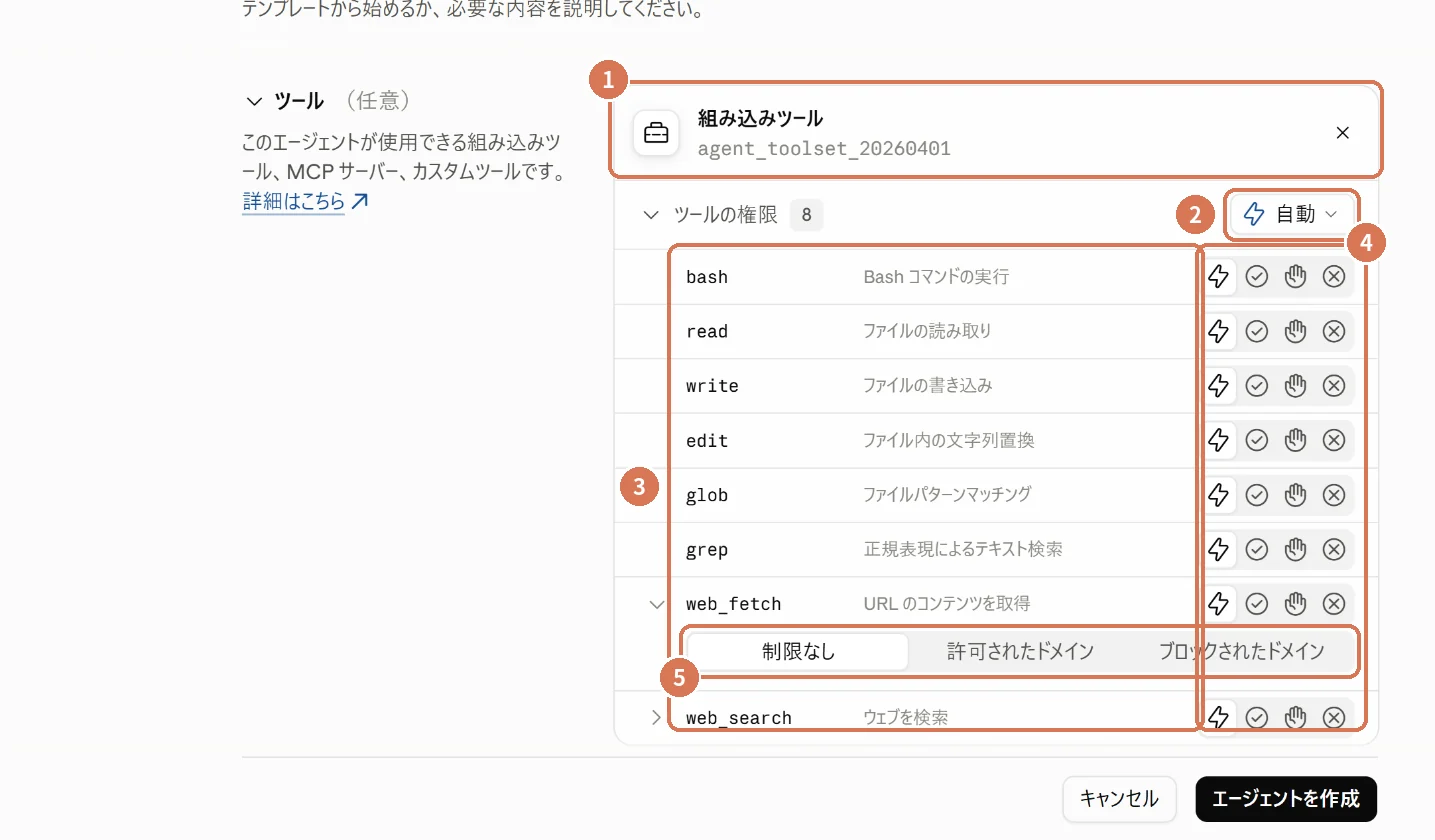Set web_search to the circled check option

[1257, 717]
